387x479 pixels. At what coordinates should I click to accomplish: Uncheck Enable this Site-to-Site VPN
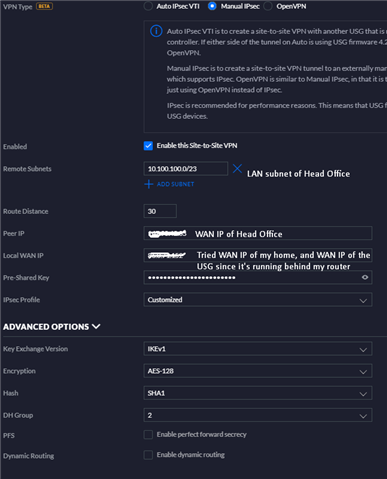pos(148,146)
